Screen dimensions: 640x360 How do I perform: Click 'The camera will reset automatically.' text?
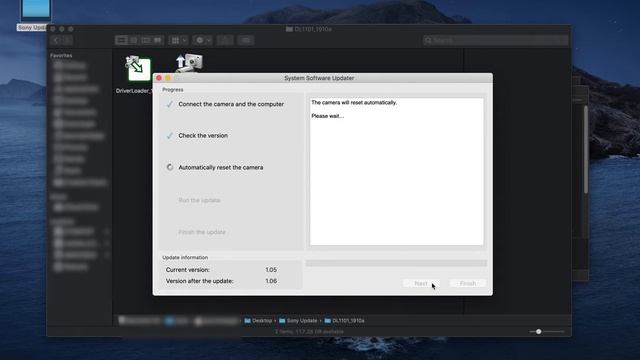(354, 102)
